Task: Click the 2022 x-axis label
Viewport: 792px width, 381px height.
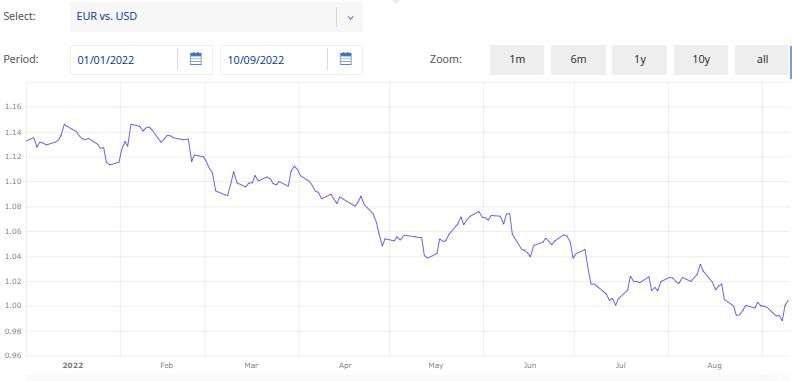Action: 73,365
